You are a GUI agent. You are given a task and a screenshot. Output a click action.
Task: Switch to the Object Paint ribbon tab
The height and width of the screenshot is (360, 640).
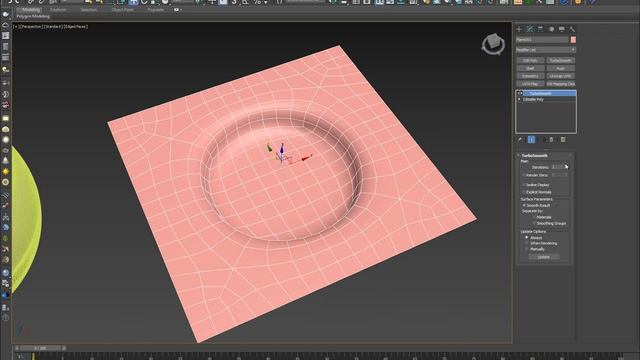pos(122,10)
